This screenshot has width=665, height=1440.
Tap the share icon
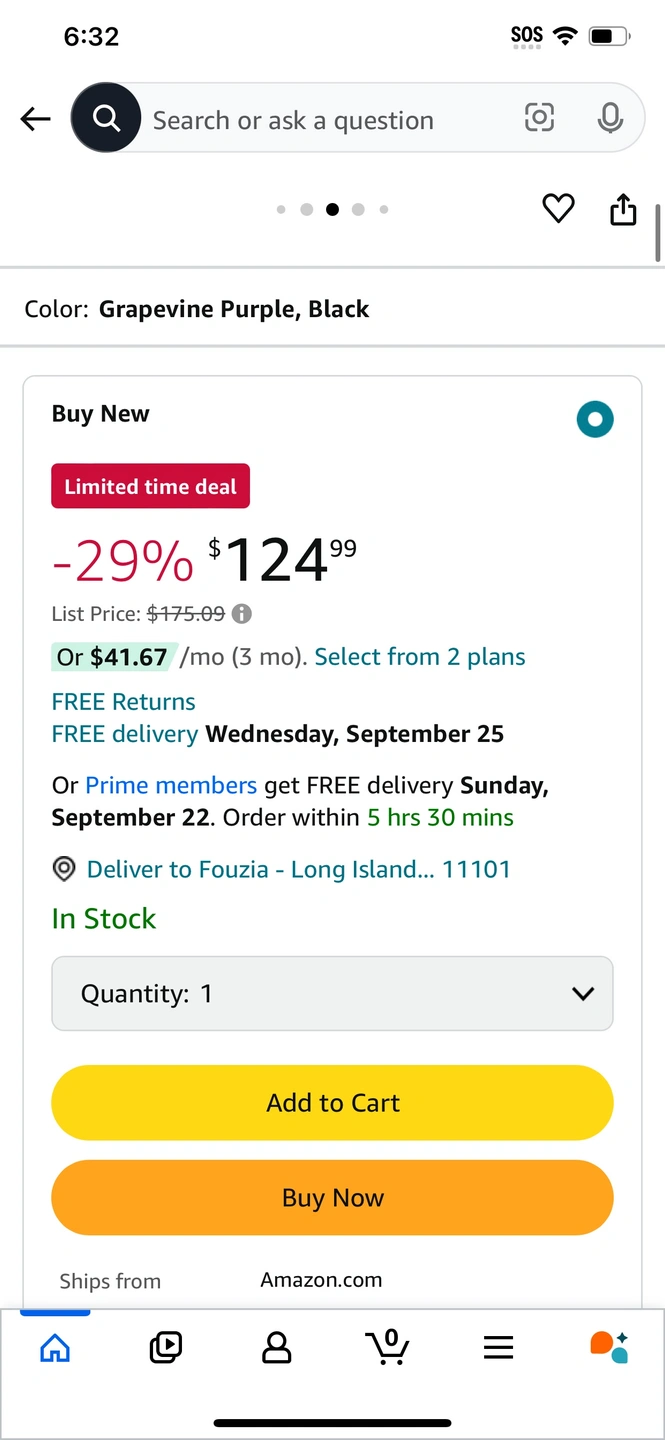coord(623,208)
